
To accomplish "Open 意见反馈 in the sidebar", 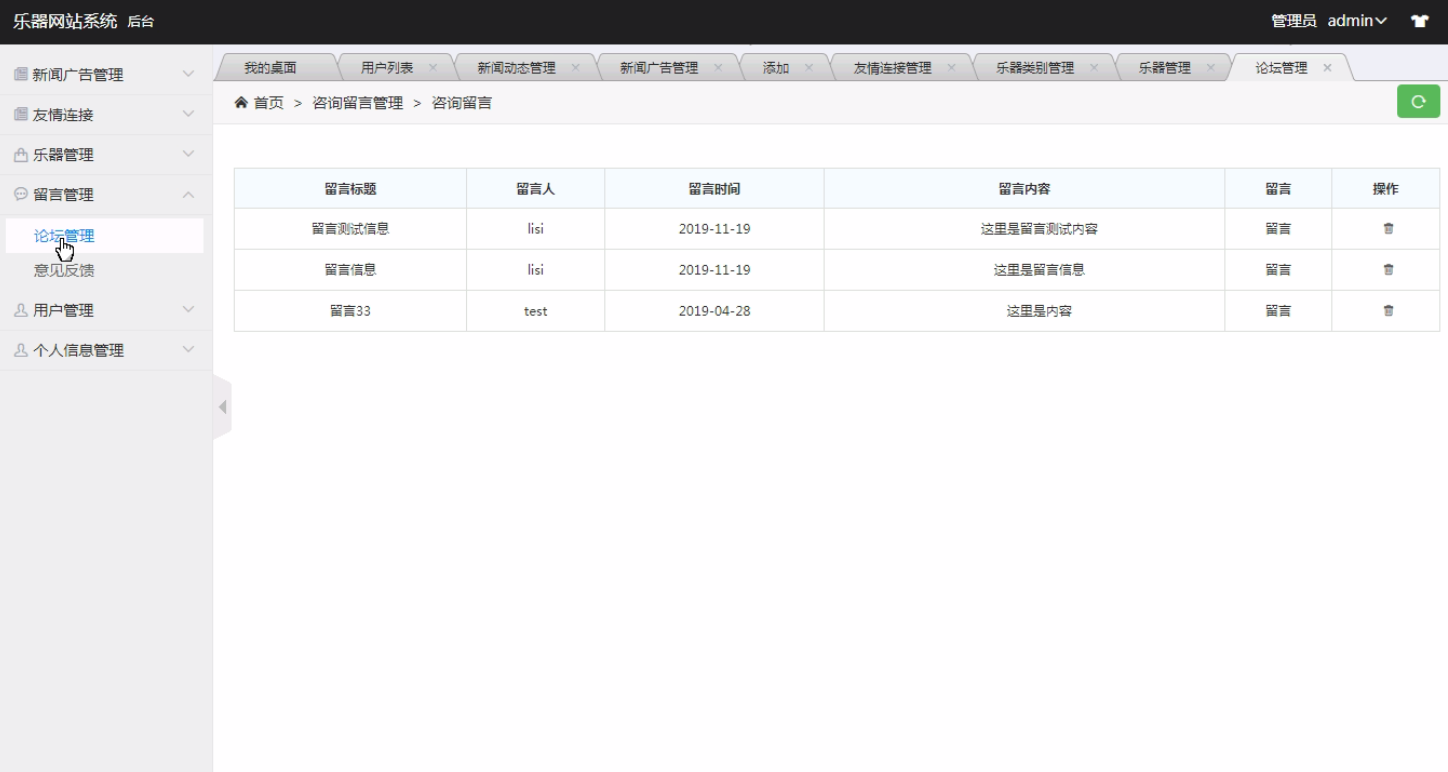I will [x=64, y=270].
